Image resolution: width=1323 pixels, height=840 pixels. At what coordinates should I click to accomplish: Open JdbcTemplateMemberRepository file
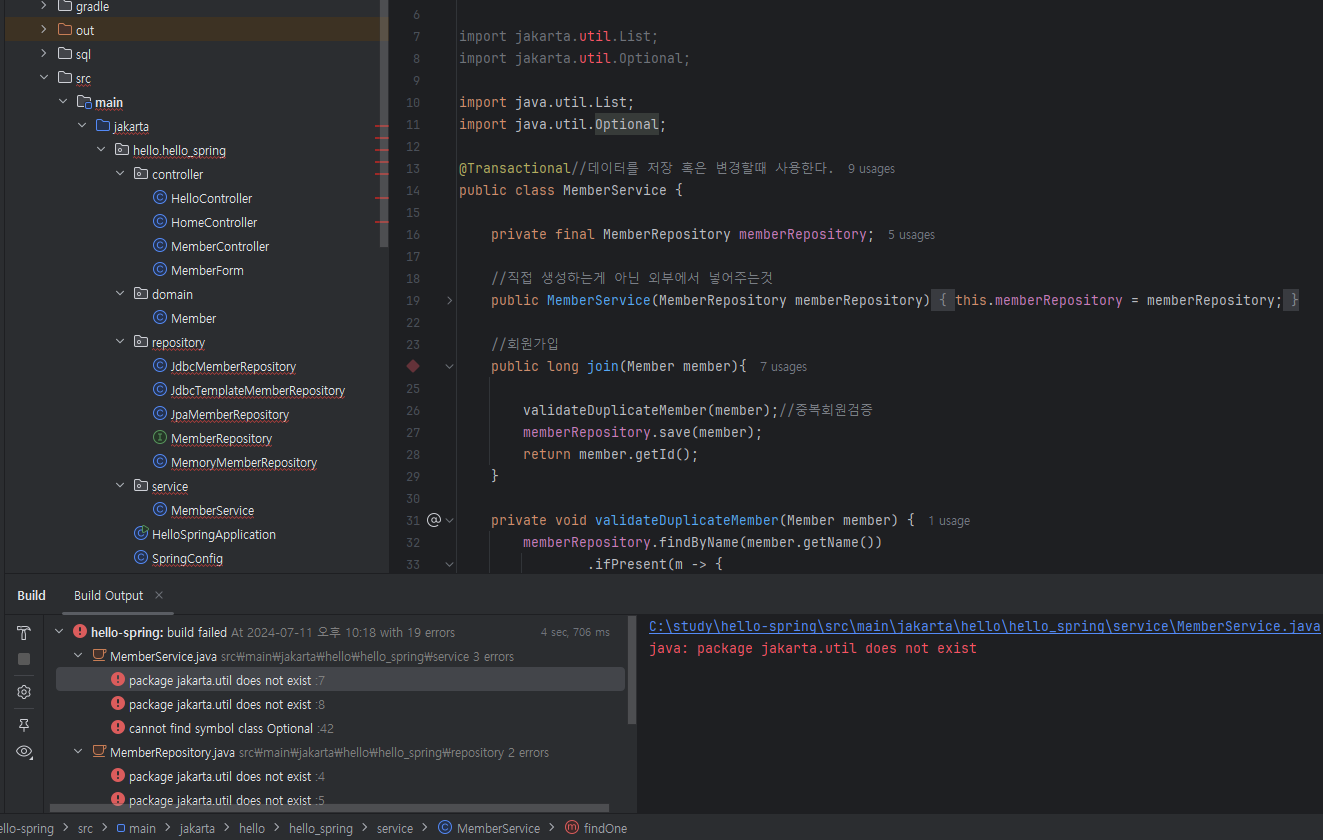tap(258, 390)
